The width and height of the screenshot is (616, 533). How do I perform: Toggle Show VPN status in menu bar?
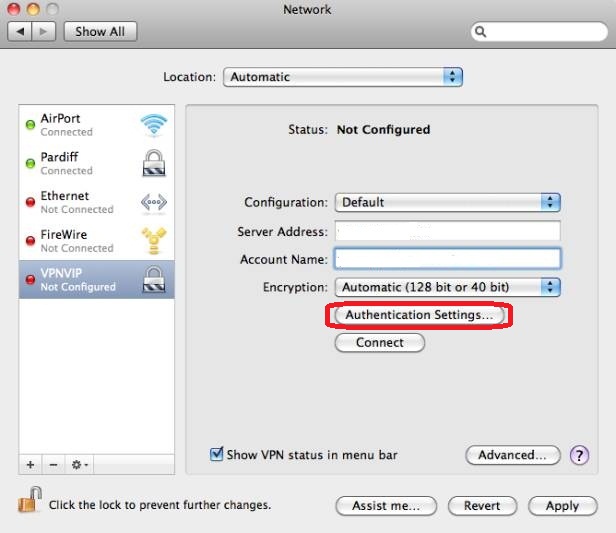point(216,455)
